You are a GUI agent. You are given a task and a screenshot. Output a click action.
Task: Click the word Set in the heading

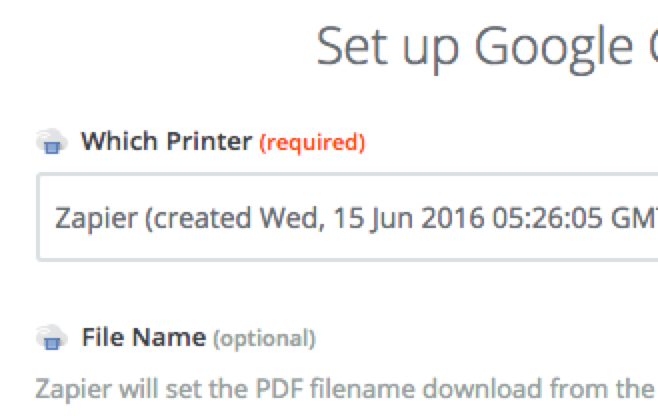(352, 47)
